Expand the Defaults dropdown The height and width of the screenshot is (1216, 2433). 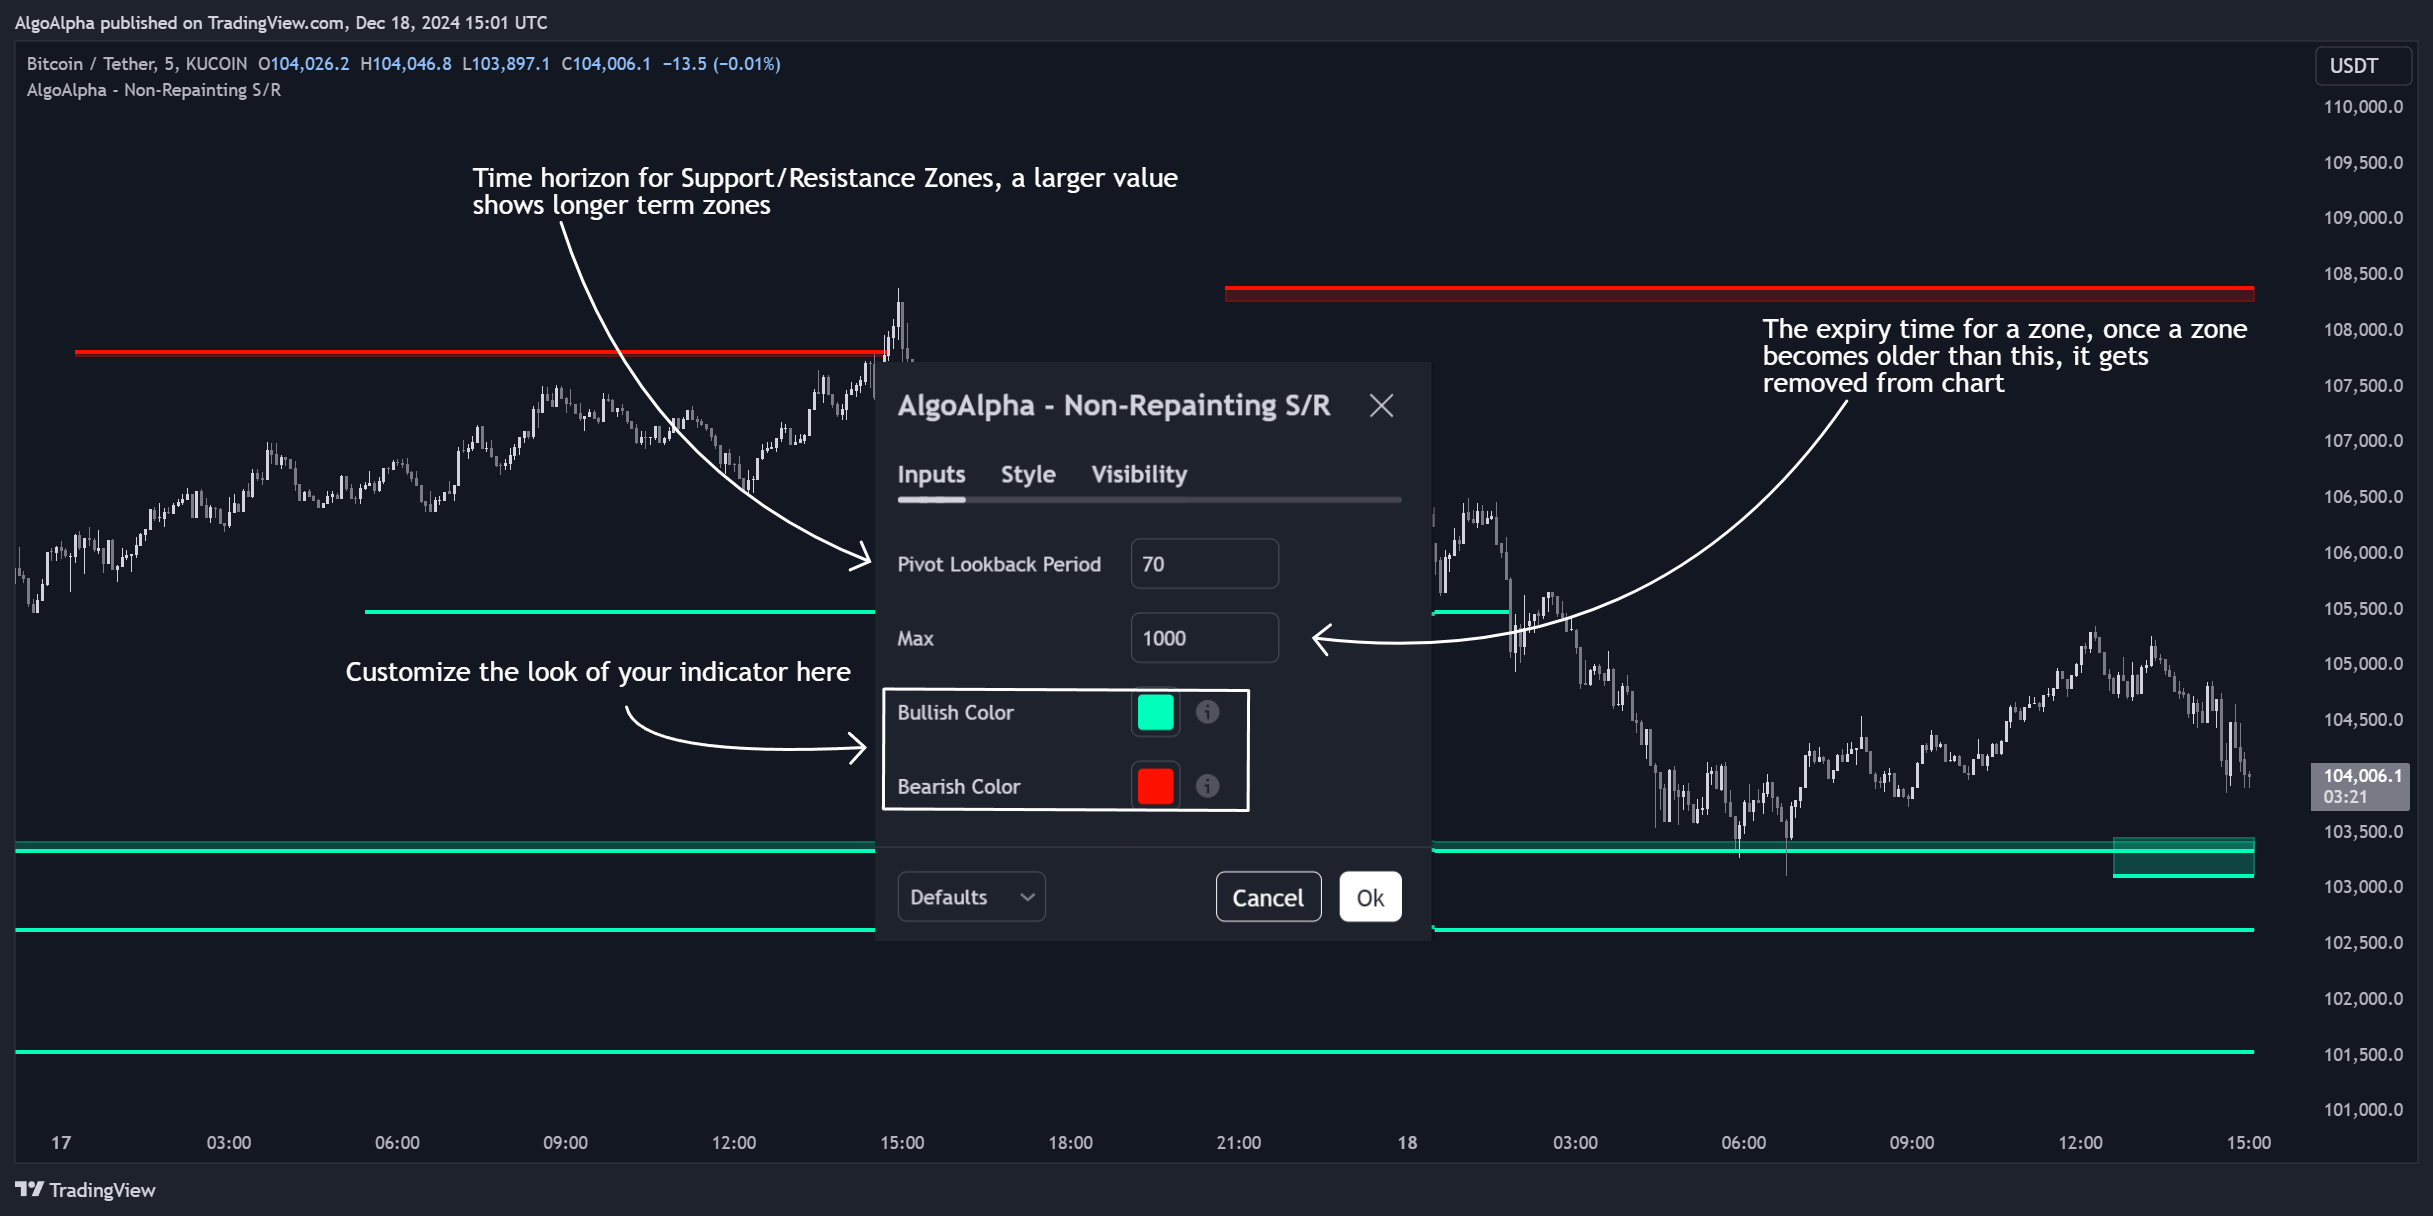coord(971,897)
